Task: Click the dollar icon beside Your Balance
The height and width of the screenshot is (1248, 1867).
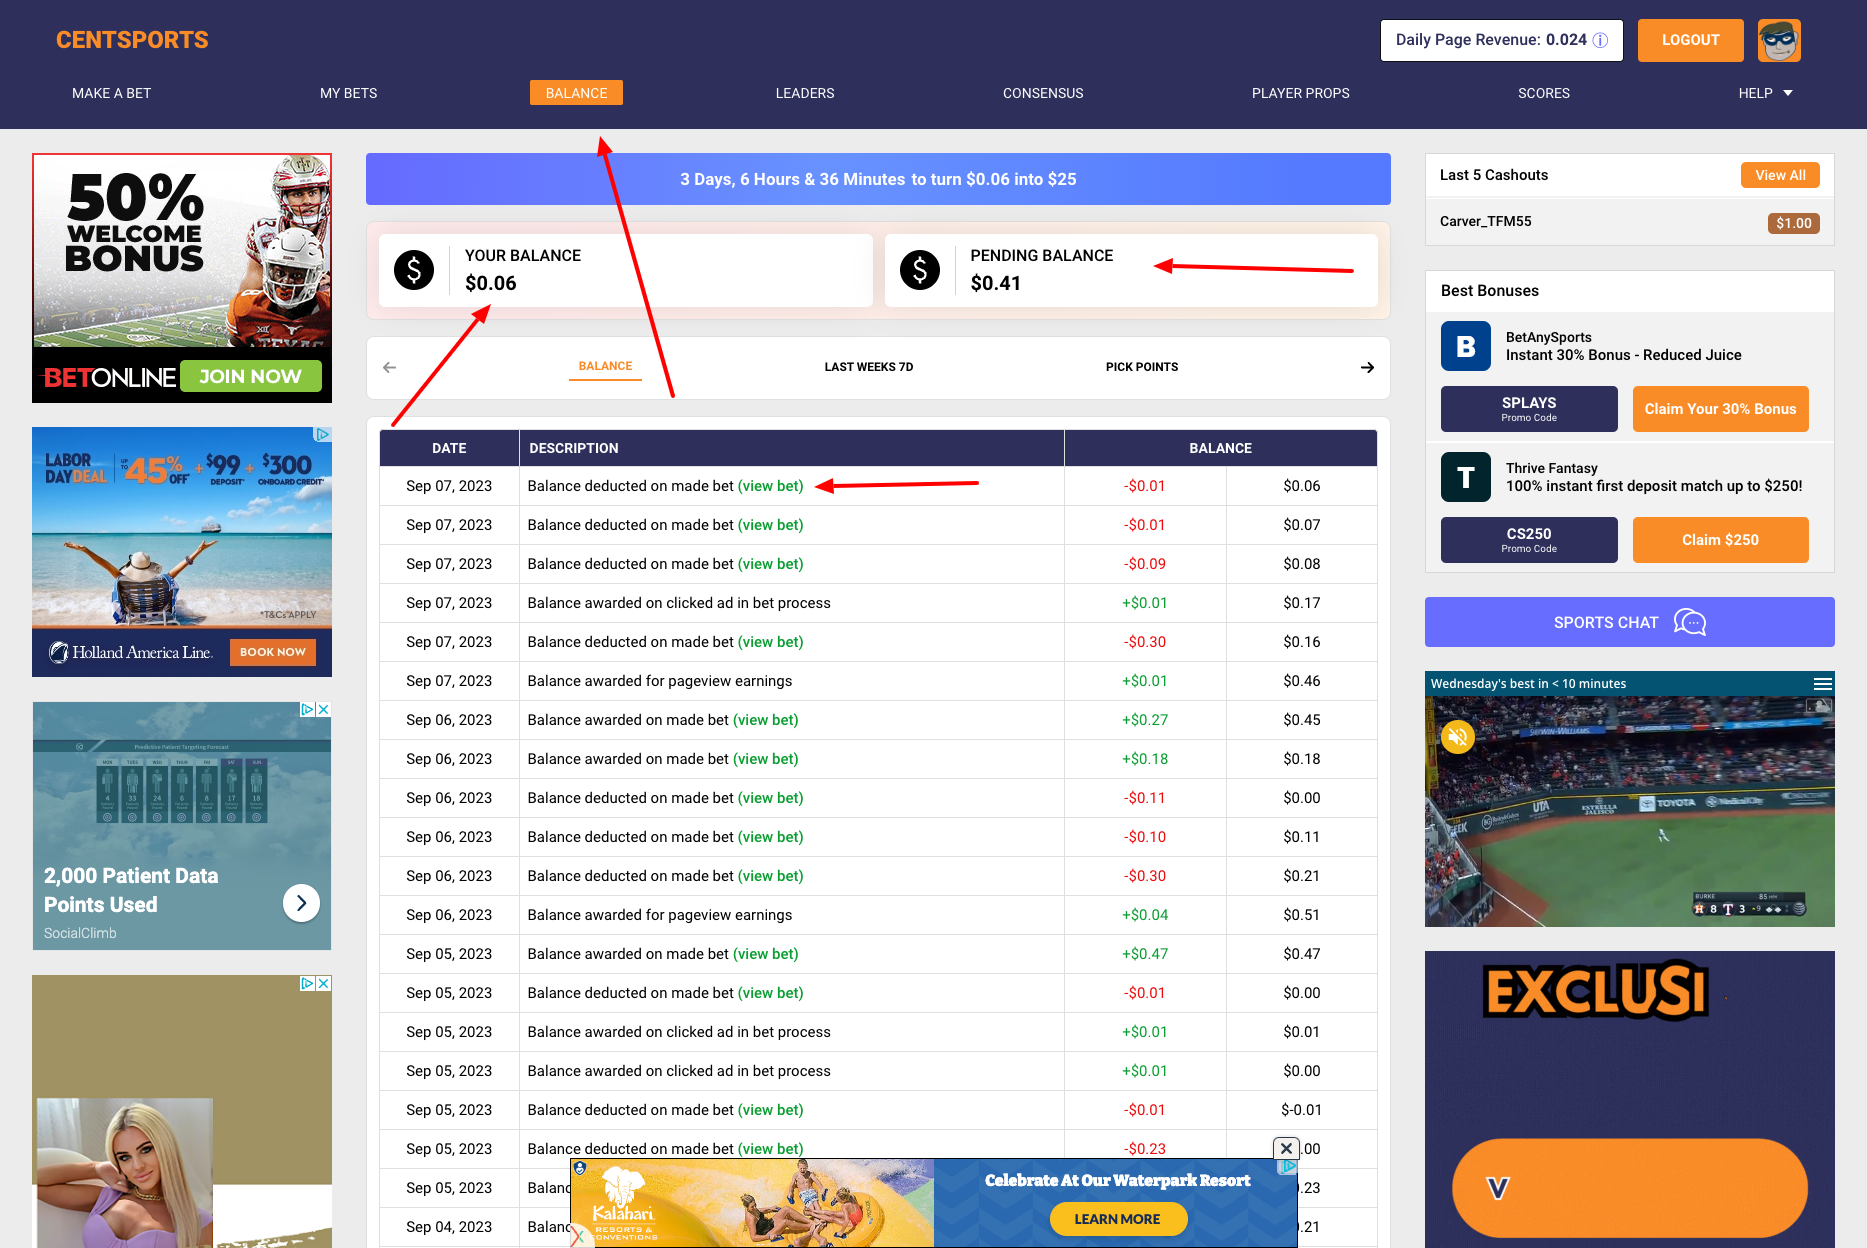Action: pyautogui.click(x=414, y=270)
